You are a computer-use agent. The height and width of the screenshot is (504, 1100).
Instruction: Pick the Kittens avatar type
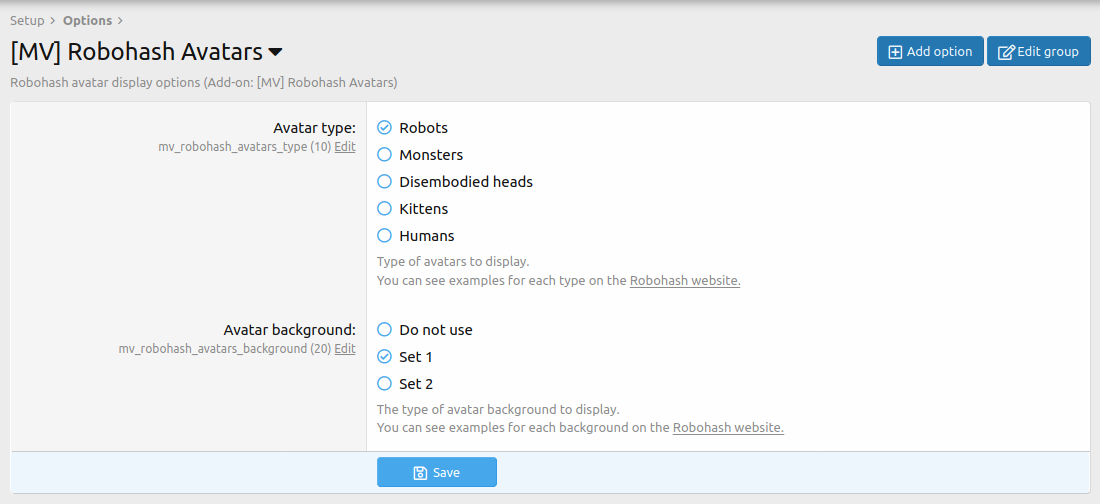coord(384,209)
